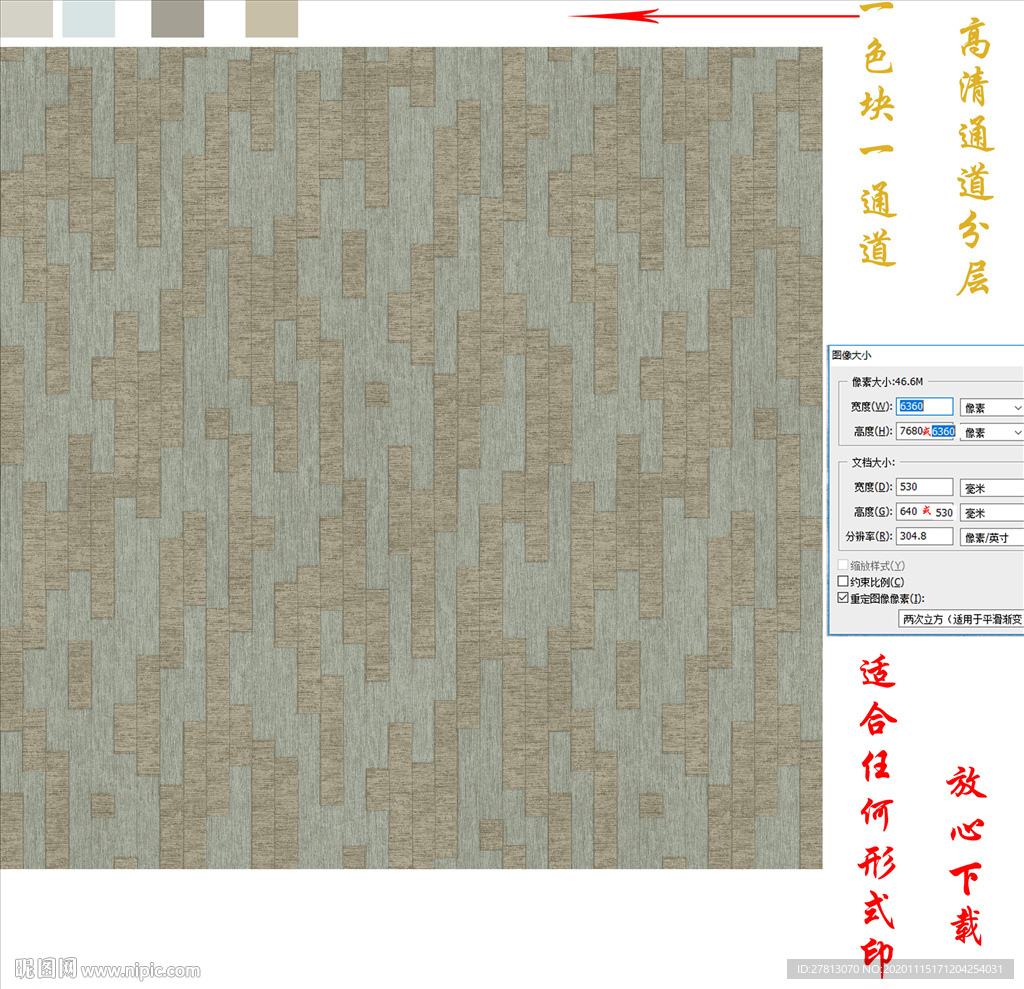Image resolution: width=1024 pixels, height=989 pixels.
Task: Open the document height (G) unit dropdown 毫米
Action: 992,513
